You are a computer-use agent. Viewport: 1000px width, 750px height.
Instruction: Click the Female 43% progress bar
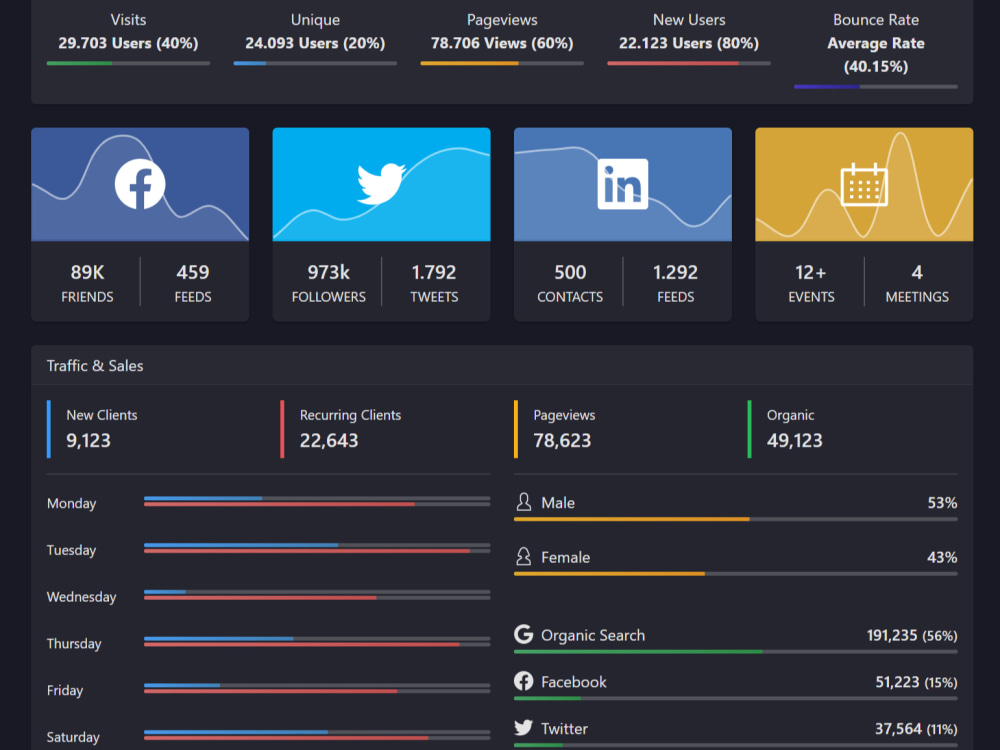click(x=735, y=574)
